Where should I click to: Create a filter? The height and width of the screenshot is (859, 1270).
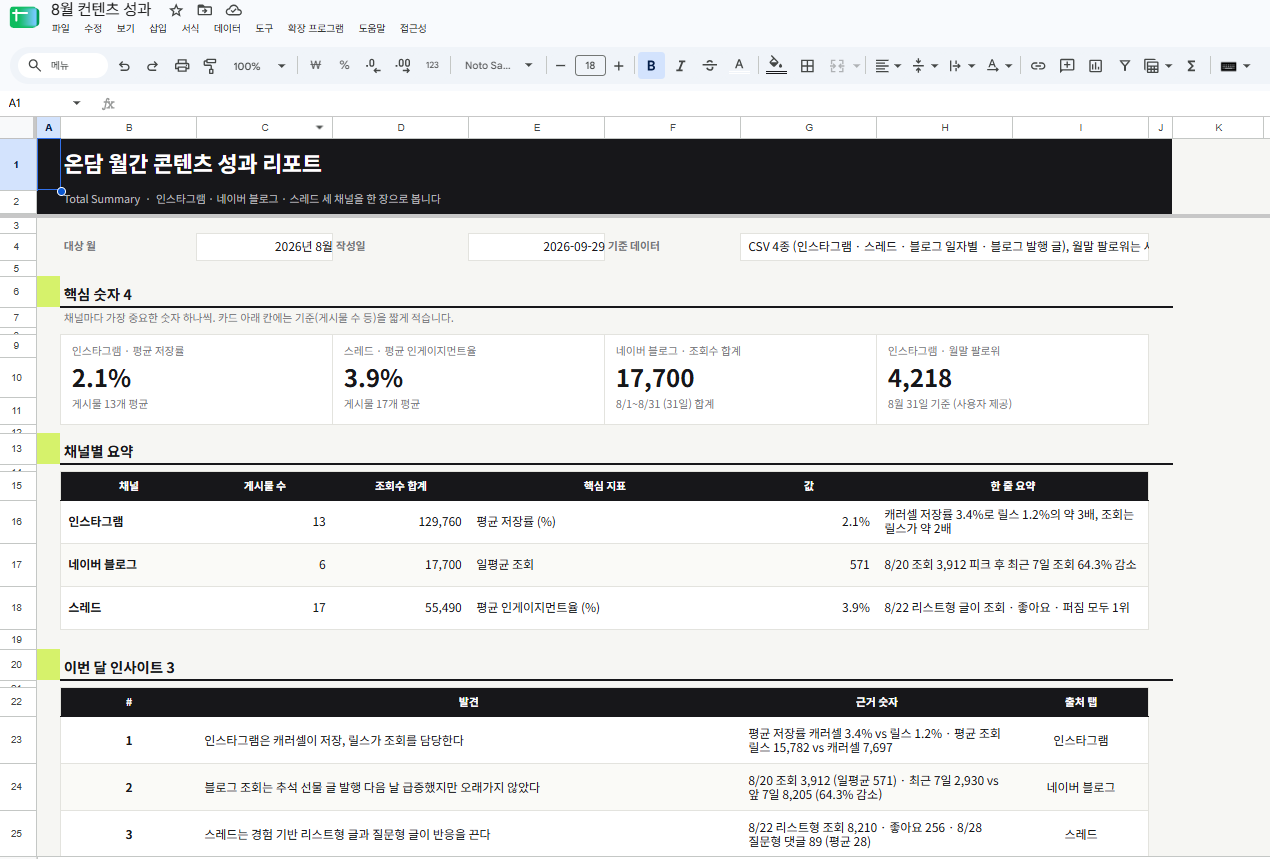coord(1125,66)
